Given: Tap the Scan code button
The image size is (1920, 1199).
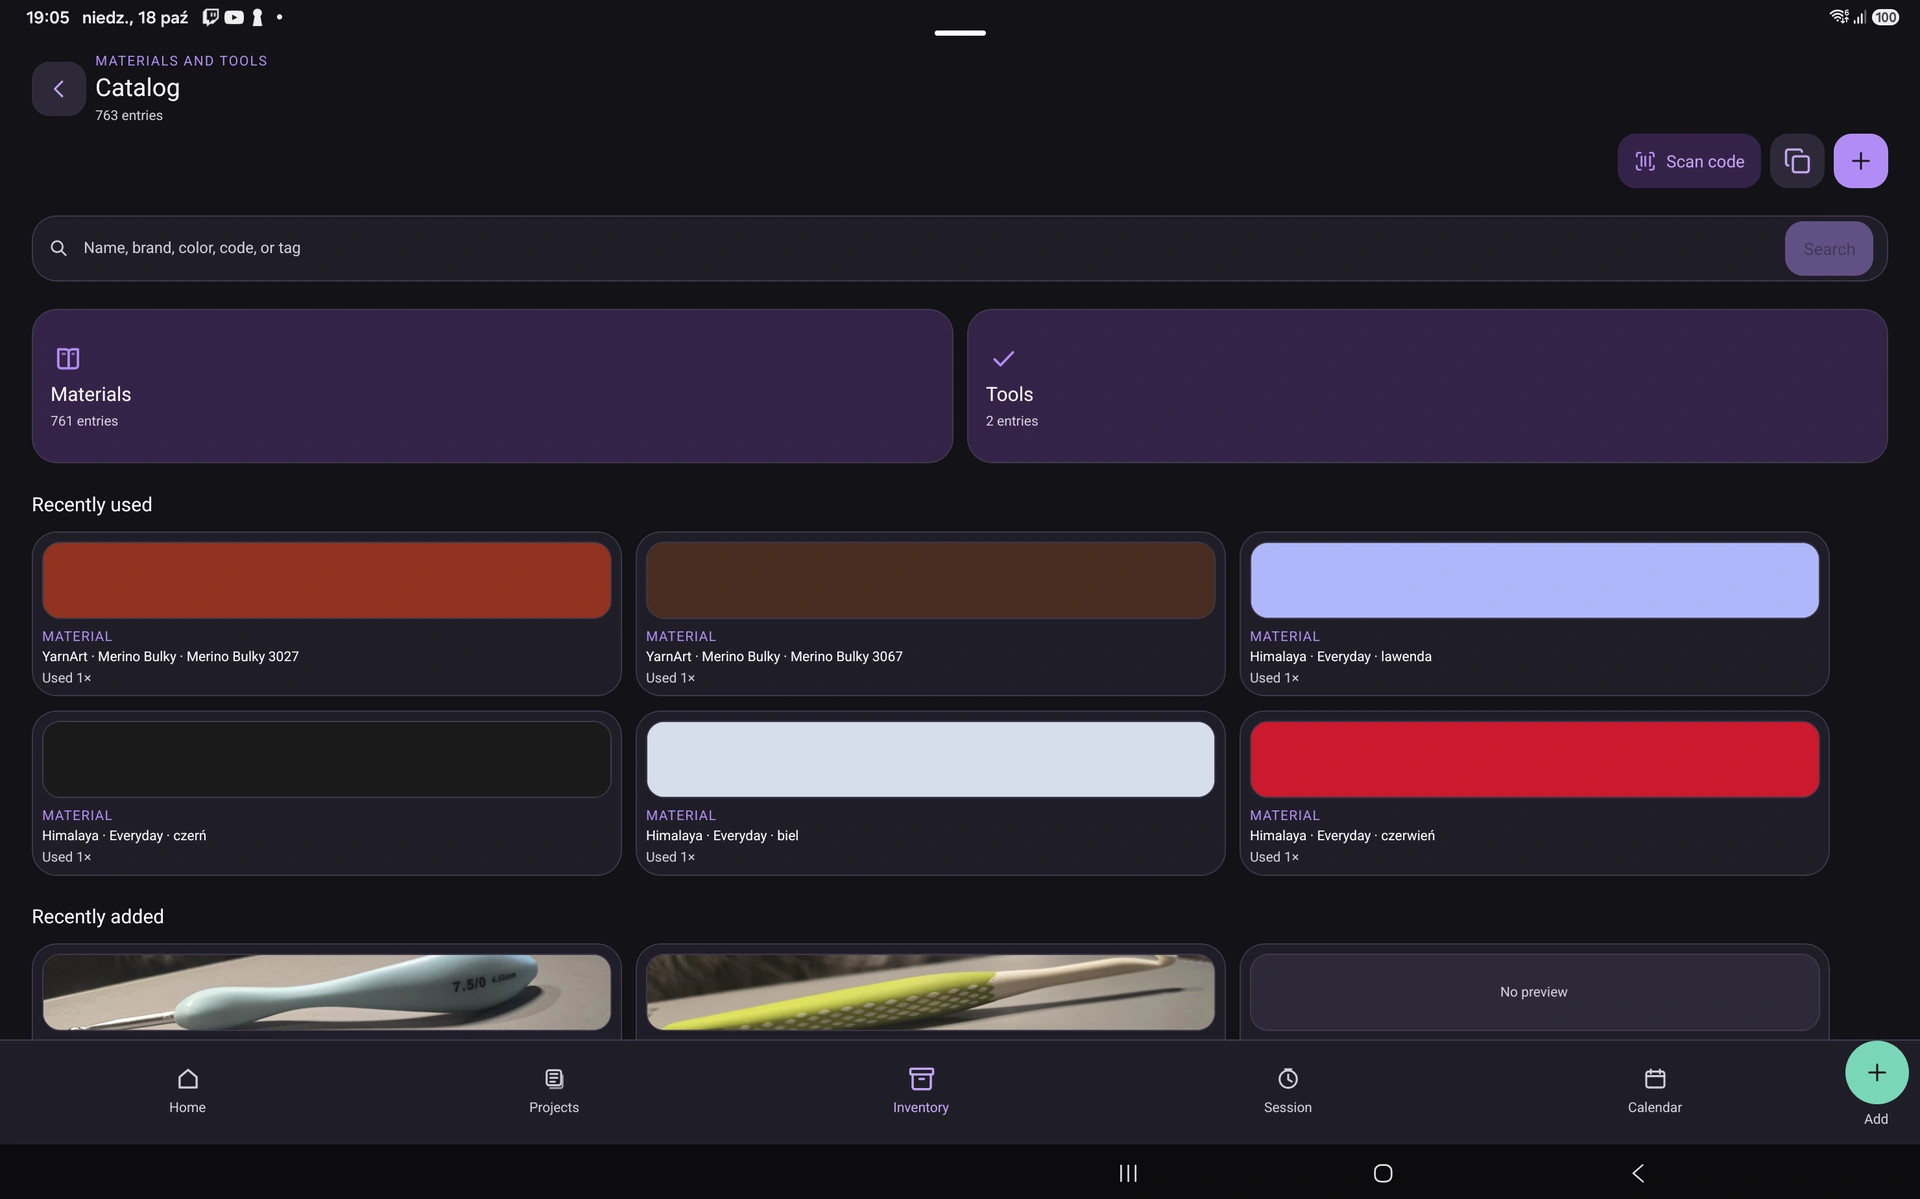Looking at the screenshot, I should pos(1688,161).
